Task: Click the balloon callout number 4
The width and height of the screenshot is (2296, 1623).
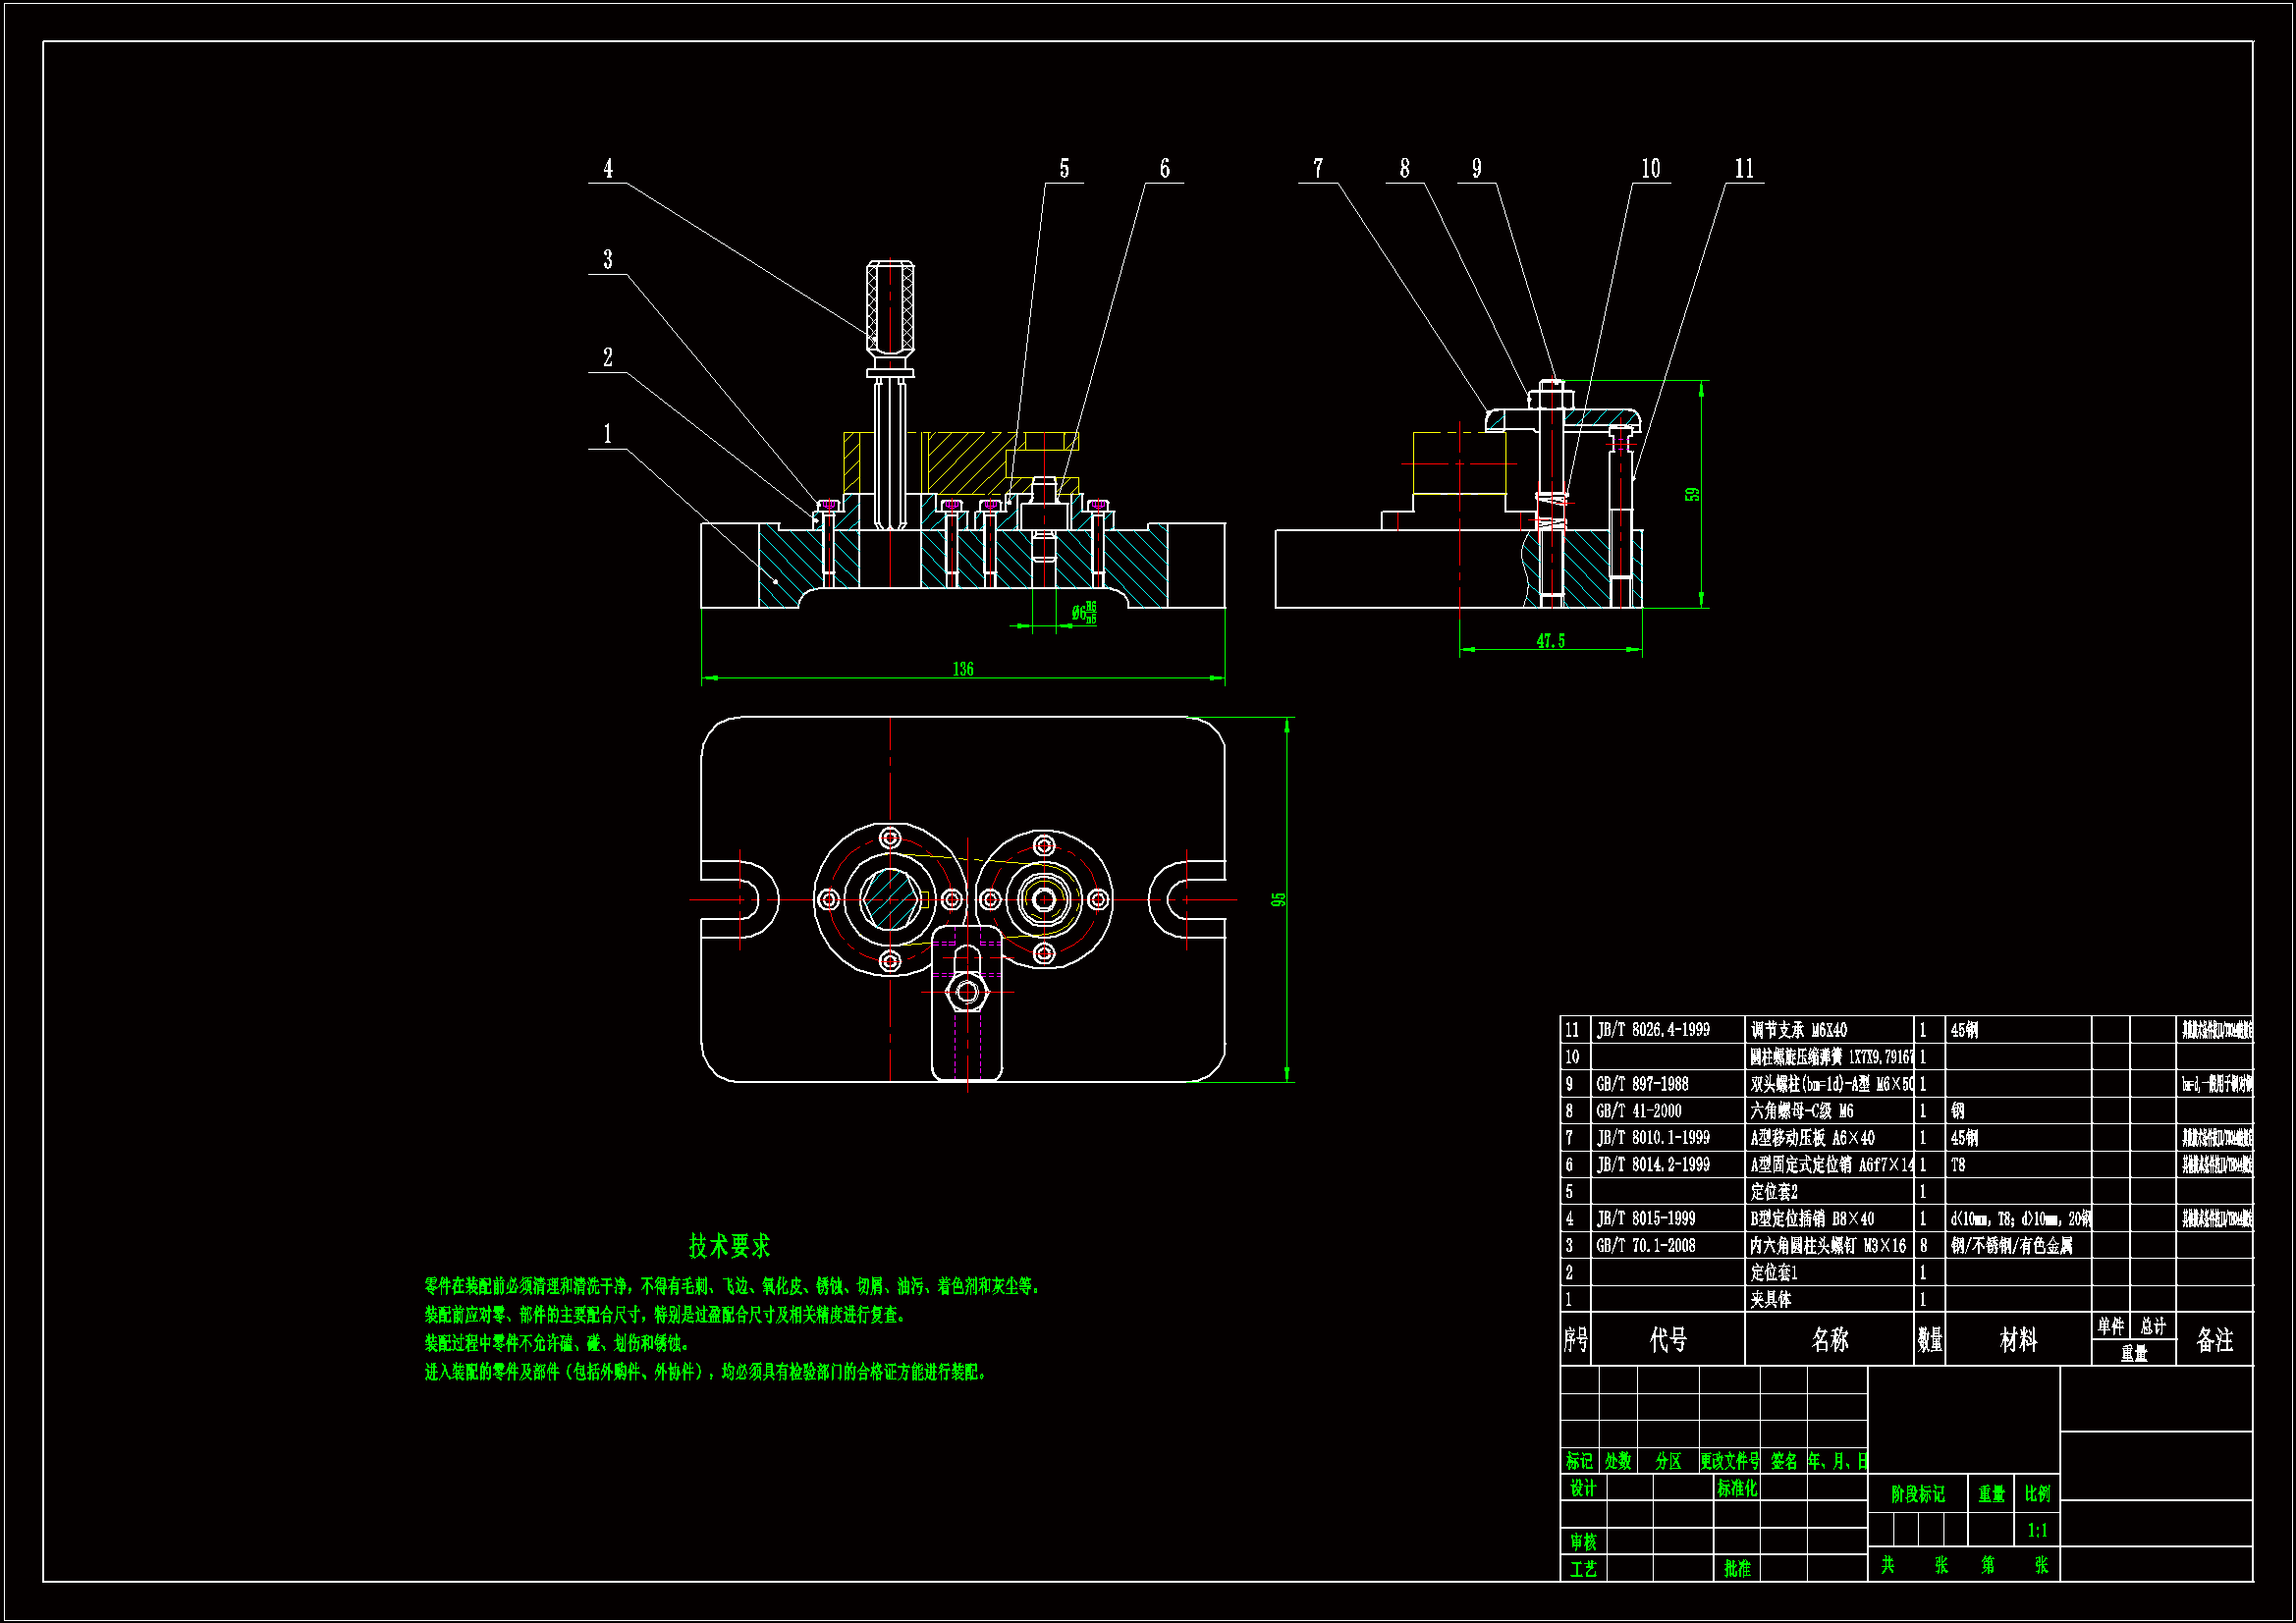Action: point(608,169)
